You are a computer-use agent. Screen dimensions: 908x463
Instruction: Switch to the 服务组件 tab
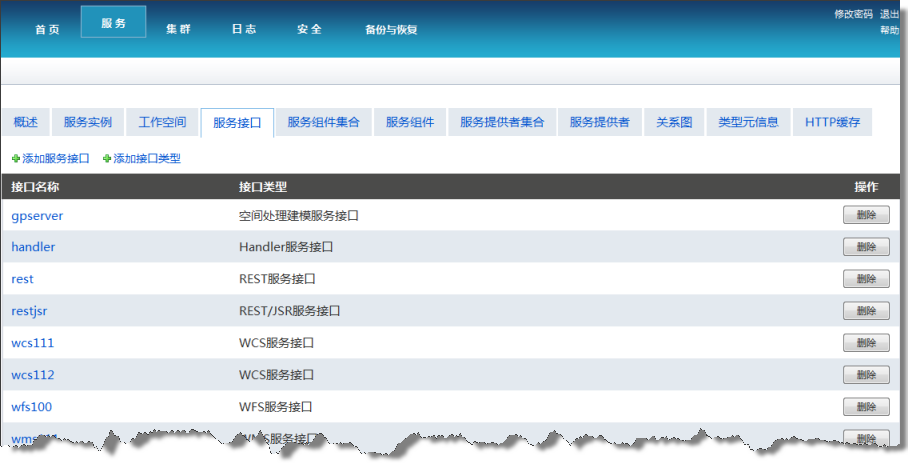(x=410, y=122)
